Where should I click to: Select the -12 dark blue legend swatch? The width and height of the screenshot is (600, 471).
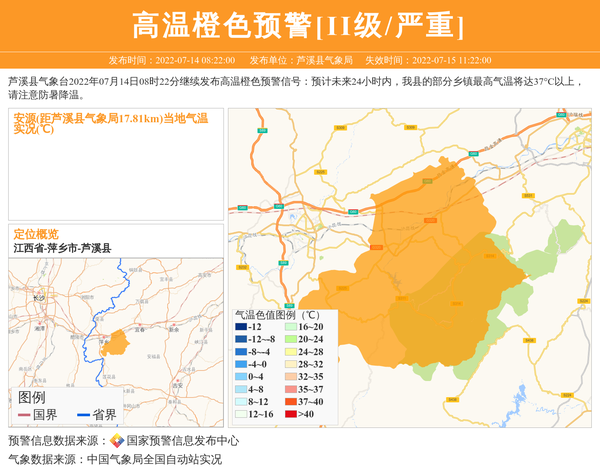click(241, 327)
